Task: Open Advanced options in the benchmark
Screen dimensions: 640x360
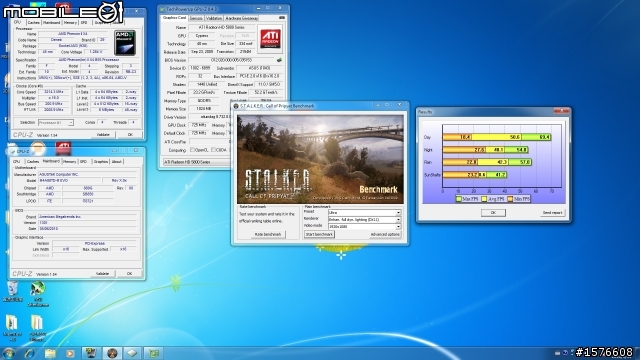Action: 385,234
